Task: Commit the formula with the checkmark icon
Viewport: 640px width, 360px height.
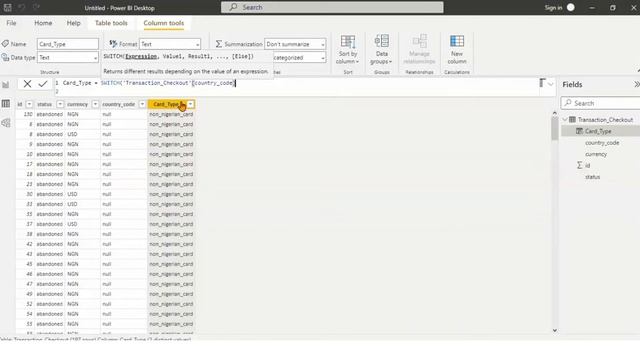Action: coord(43,84)
